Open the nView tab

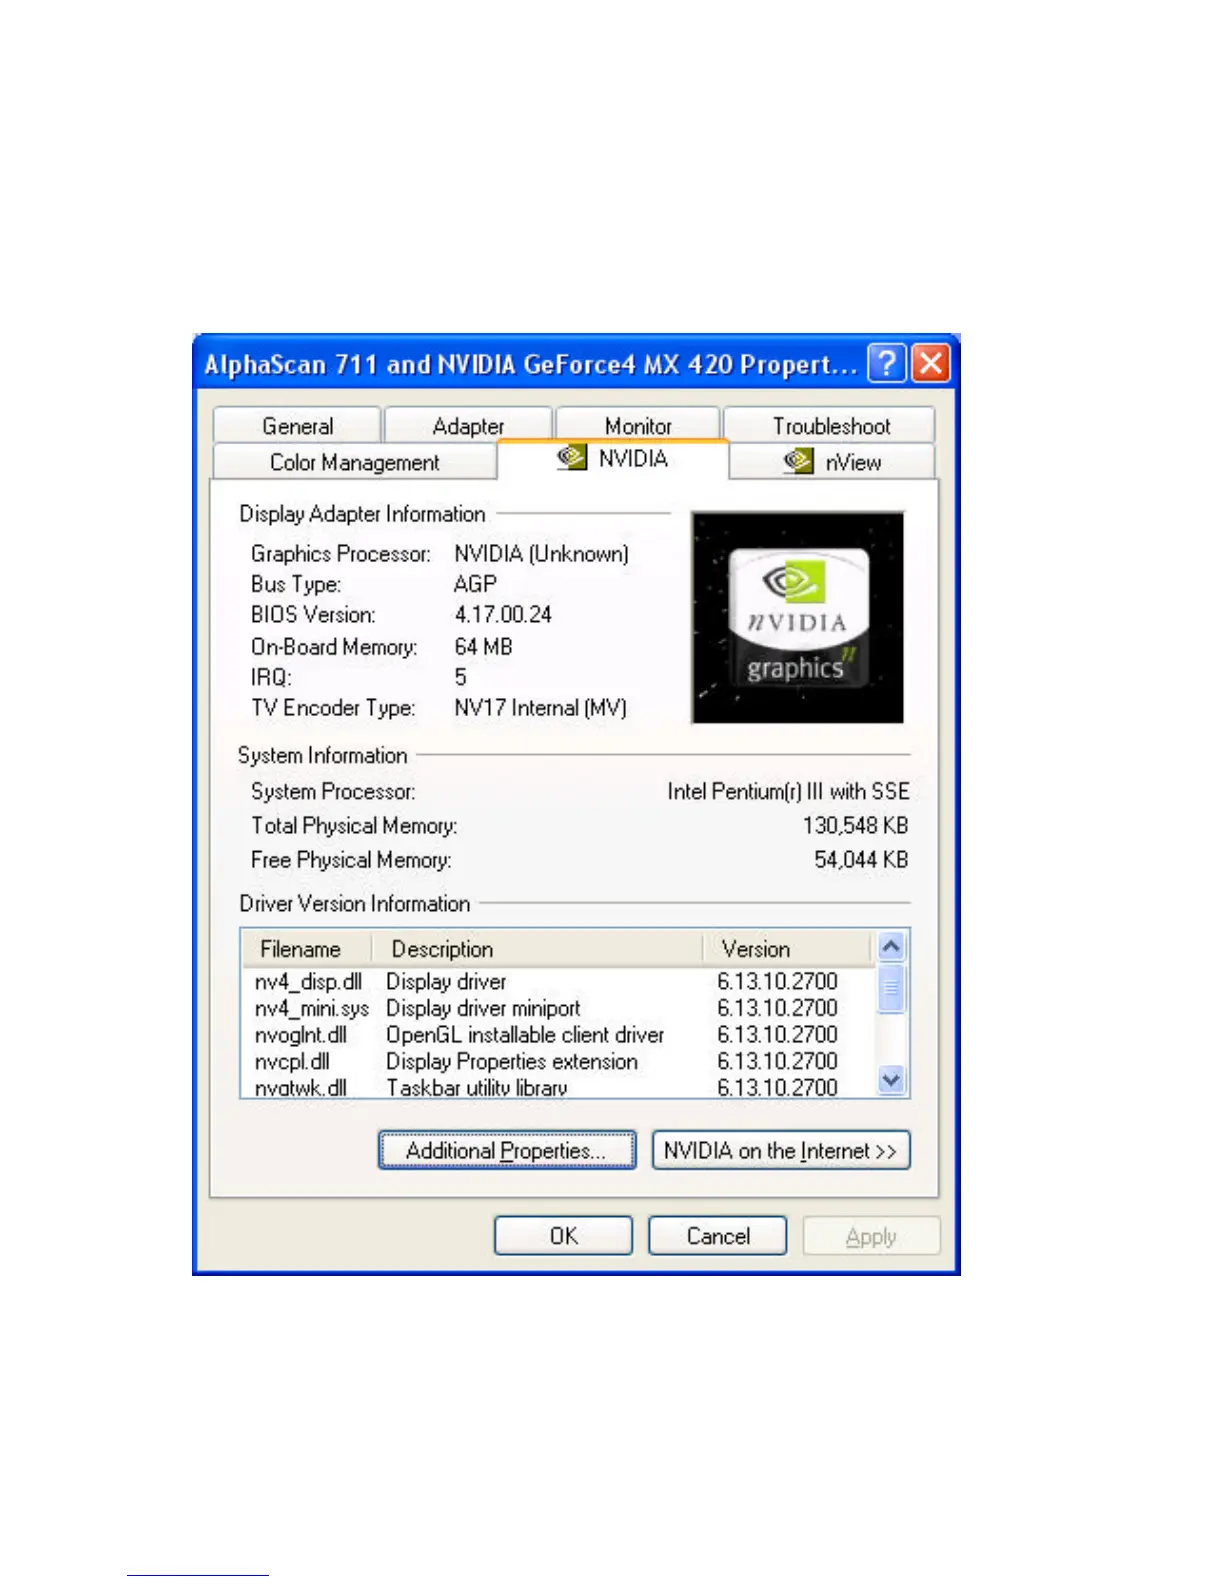[833, 462]
